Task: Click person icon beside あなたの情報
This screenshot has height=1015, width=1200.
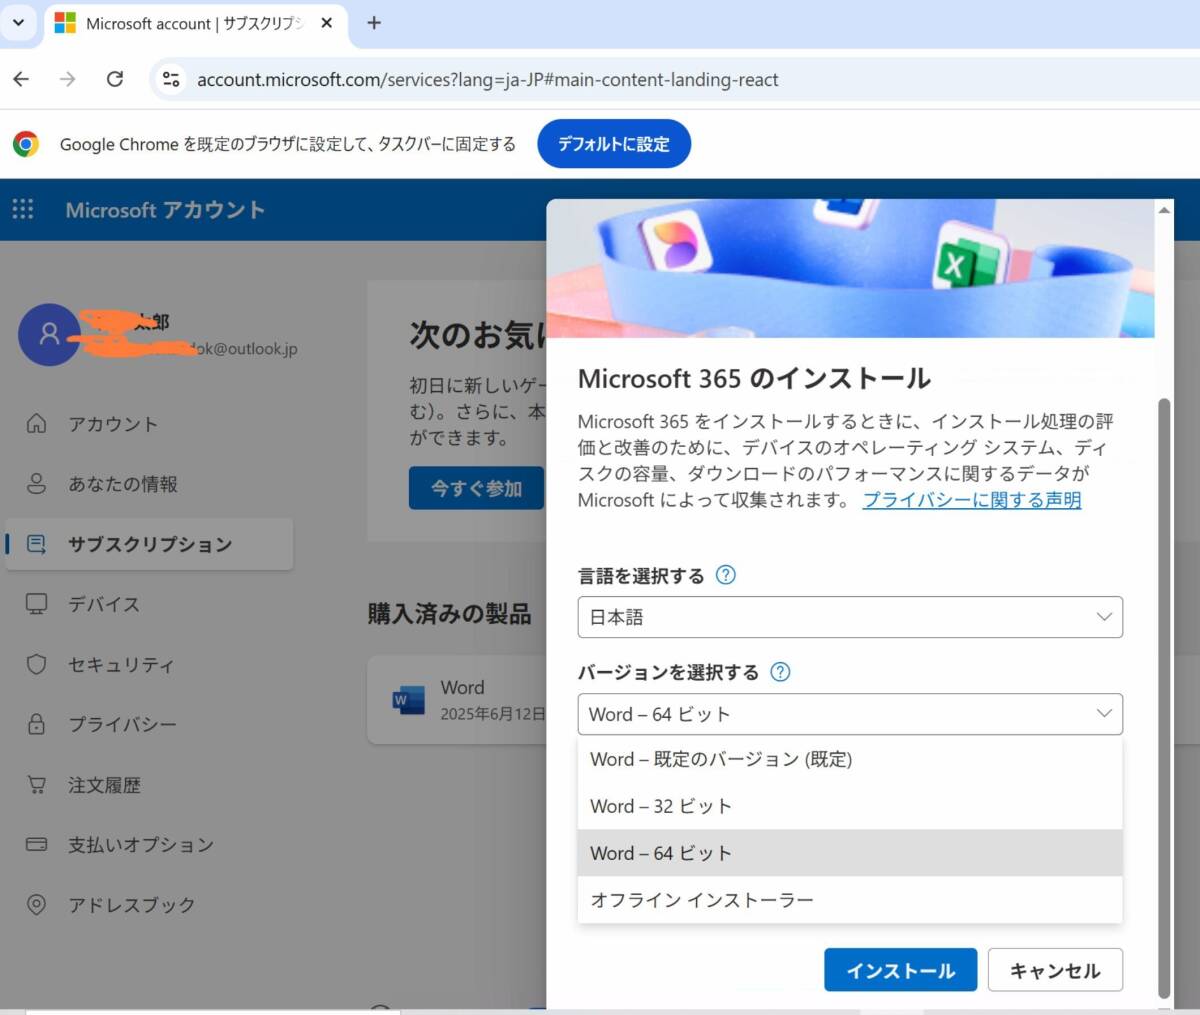Action: [x=36, y=484]
